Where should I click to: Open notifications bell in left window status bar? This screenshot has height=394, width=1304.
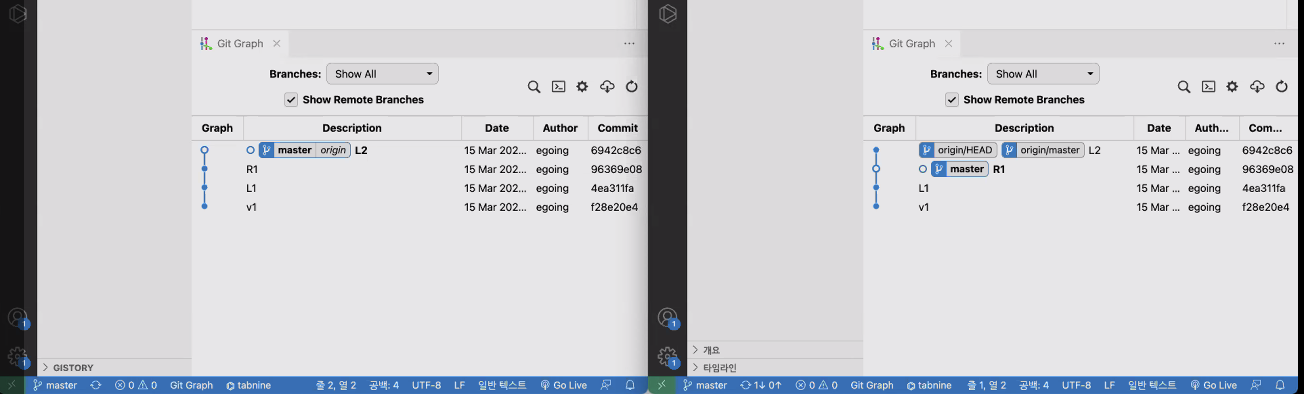coord(630,385)
